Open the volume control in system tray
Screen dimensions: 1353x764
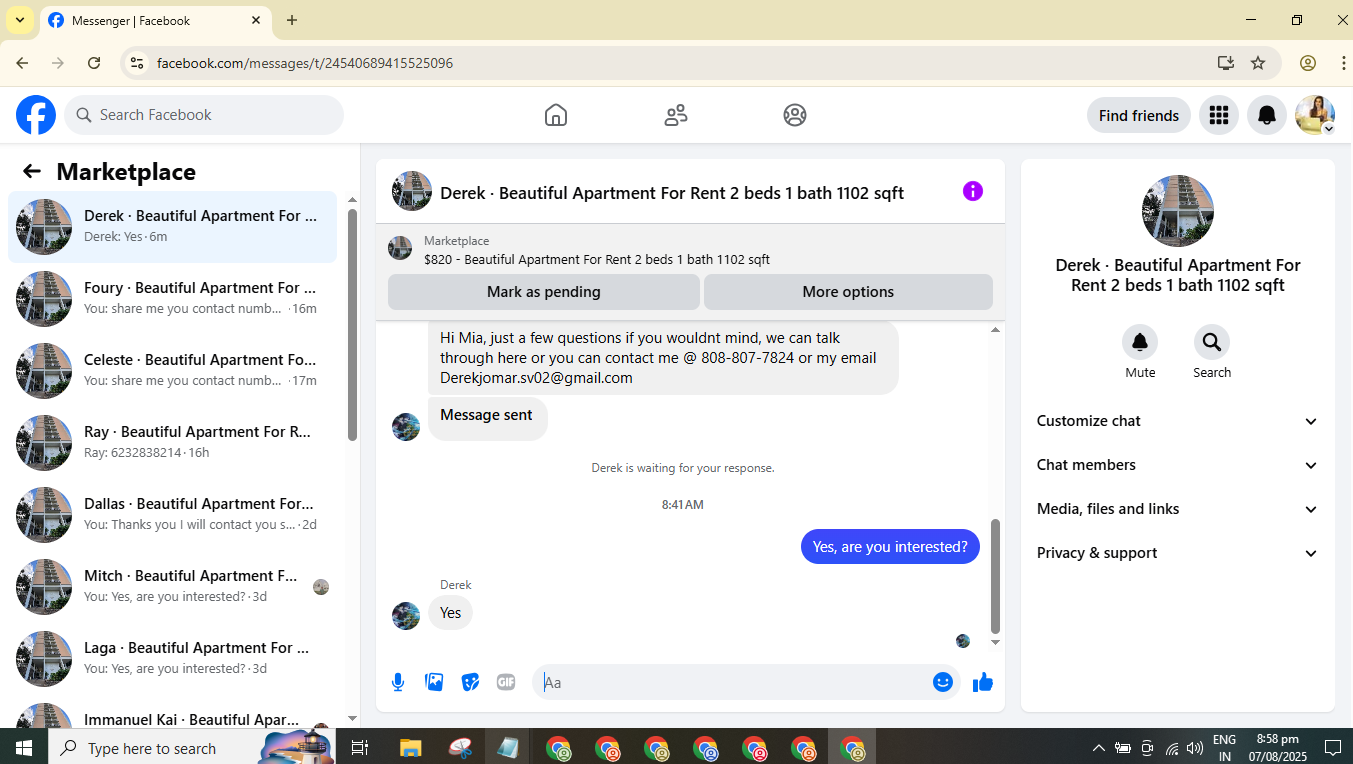click(1195, 748)
